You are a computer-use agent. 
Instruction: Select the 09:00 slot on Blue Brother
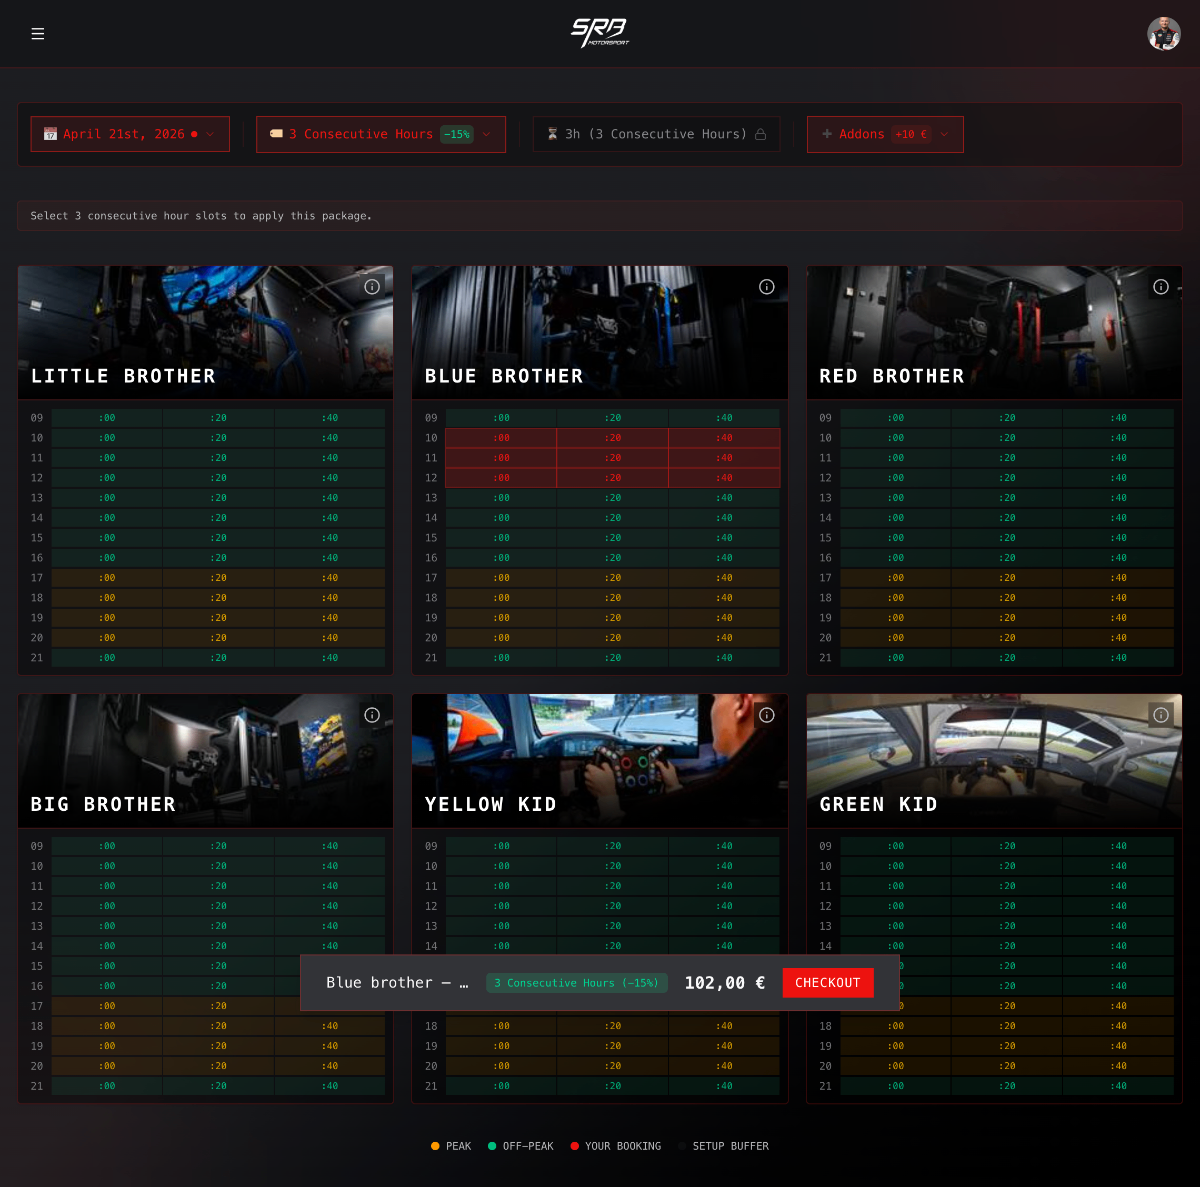point(500,418)
